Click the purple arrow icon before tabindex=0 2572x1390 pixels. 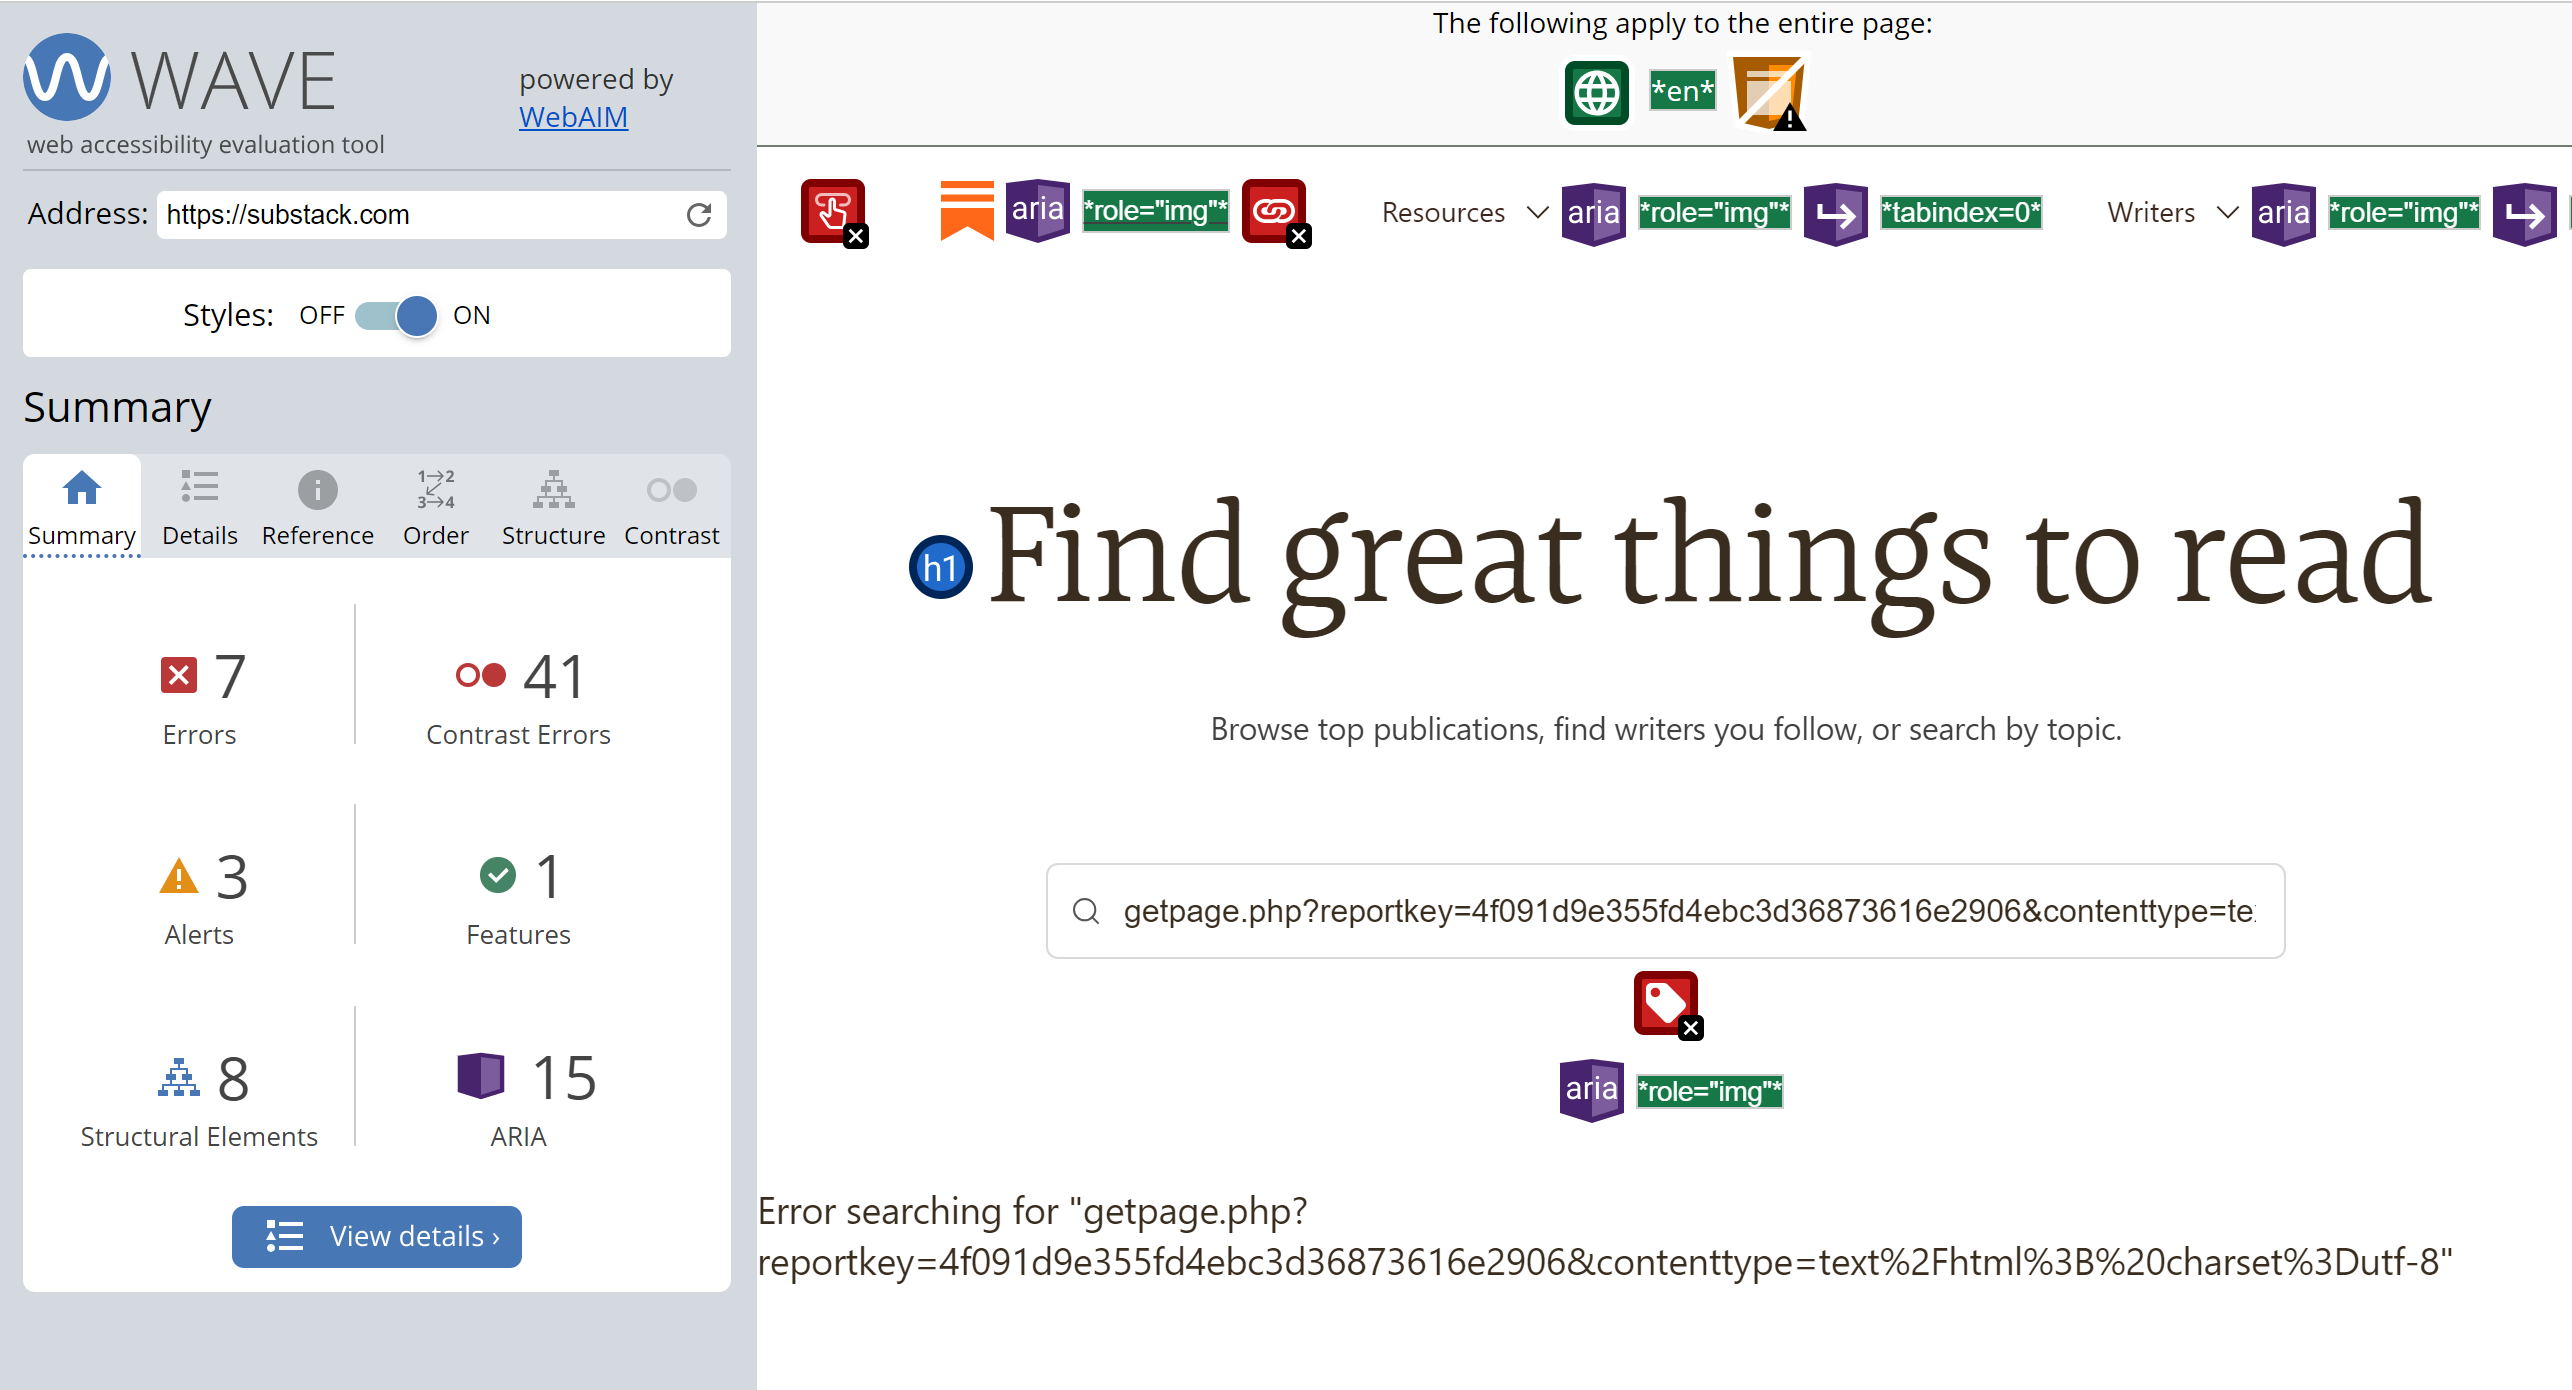coord(1836,213)
